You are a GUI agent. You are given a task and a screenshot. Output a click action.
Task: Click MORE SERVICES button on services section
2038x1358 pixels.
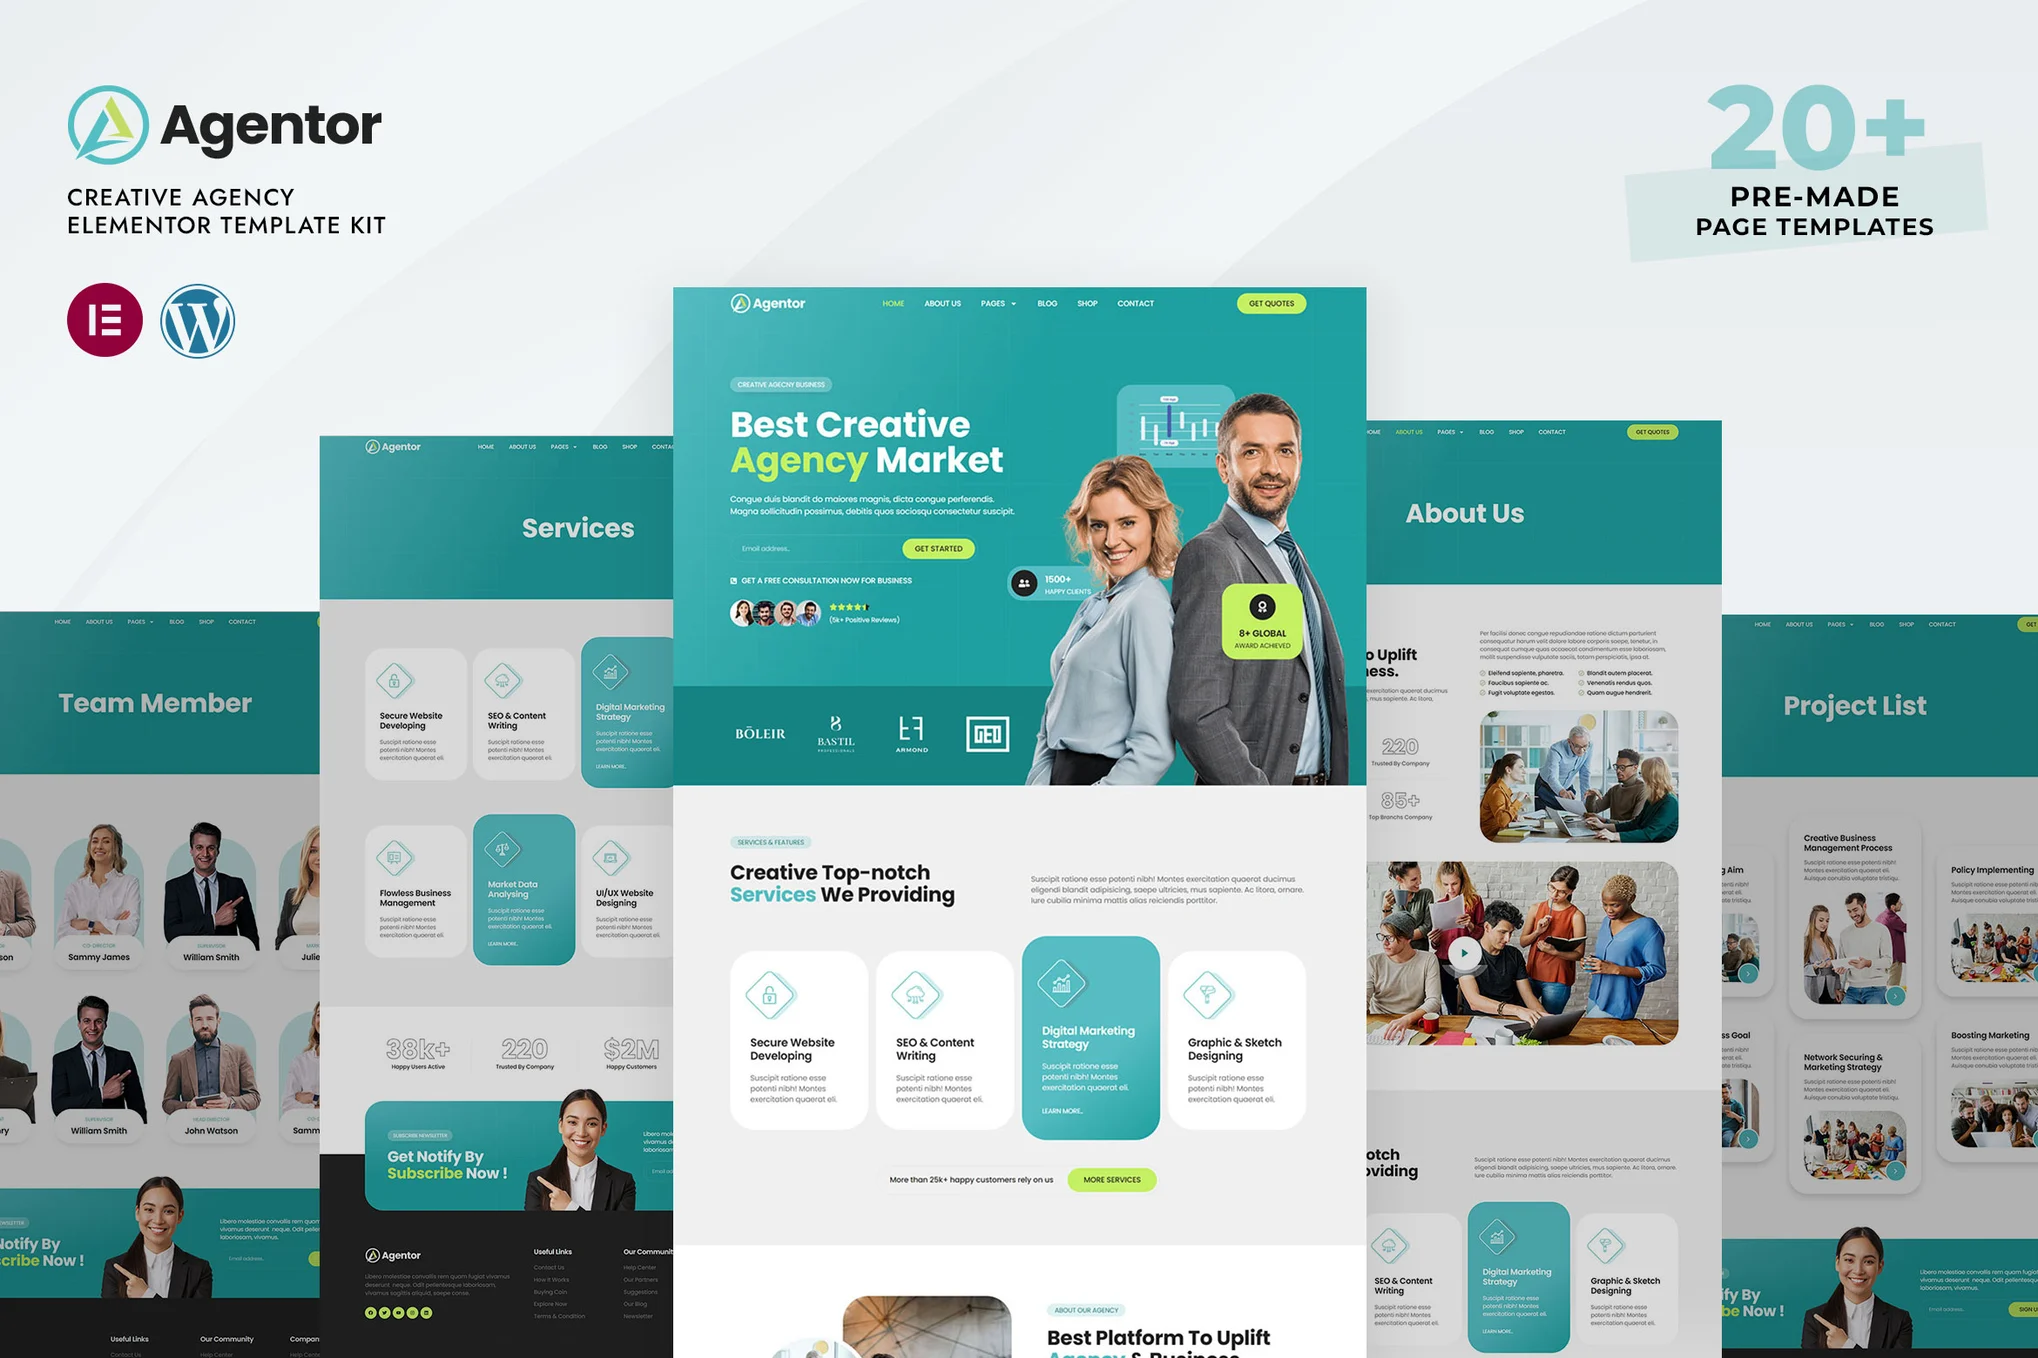(1112, 1181)
